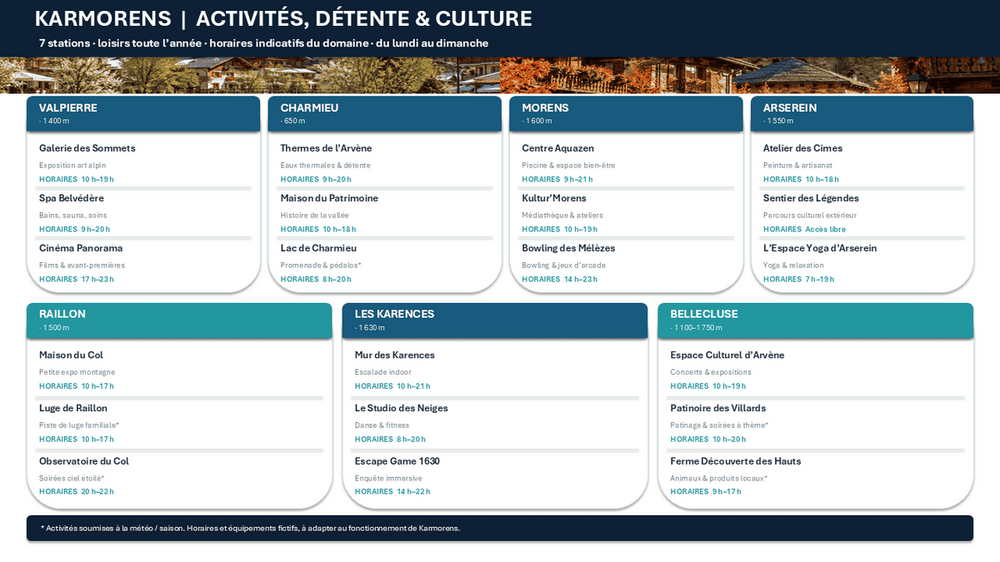The width and height of the screenshot is (1000, 562).
Task: Click 'Piste de luge familiale*' description
Action: (x=79, y=425)
